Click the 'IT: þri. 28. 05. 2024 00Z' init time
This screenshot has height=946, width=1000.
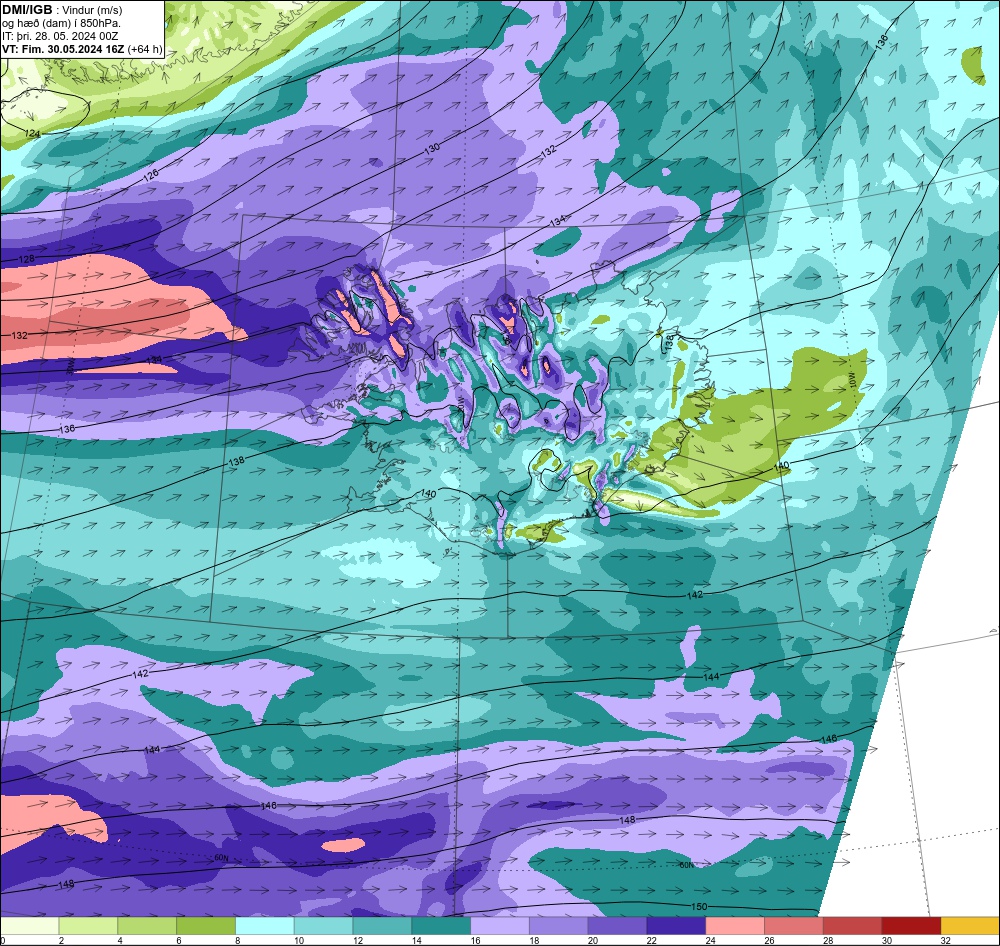tap(60, 36)
